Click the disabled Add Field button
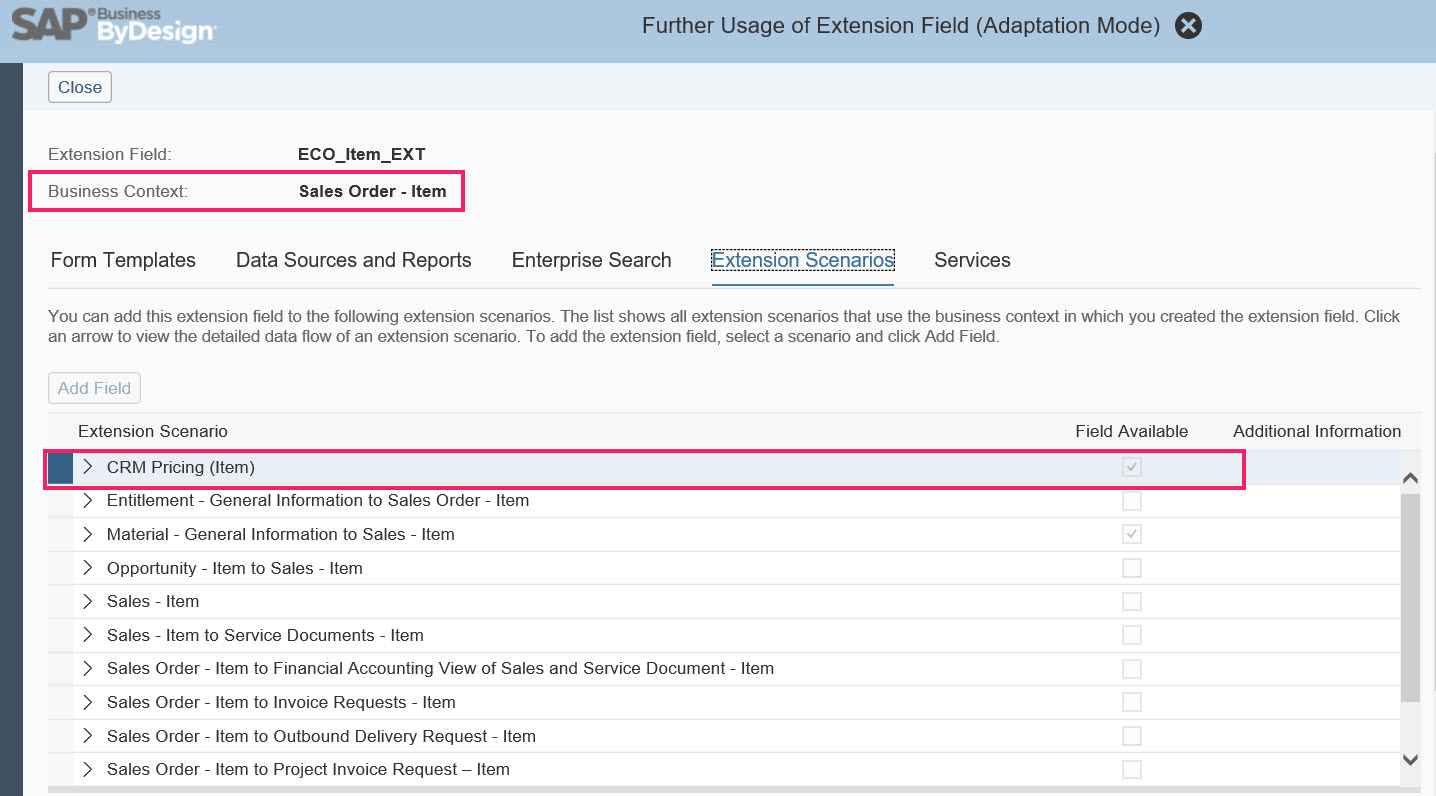The width and height of the screenshot is (1436, 796). (94, 388)
